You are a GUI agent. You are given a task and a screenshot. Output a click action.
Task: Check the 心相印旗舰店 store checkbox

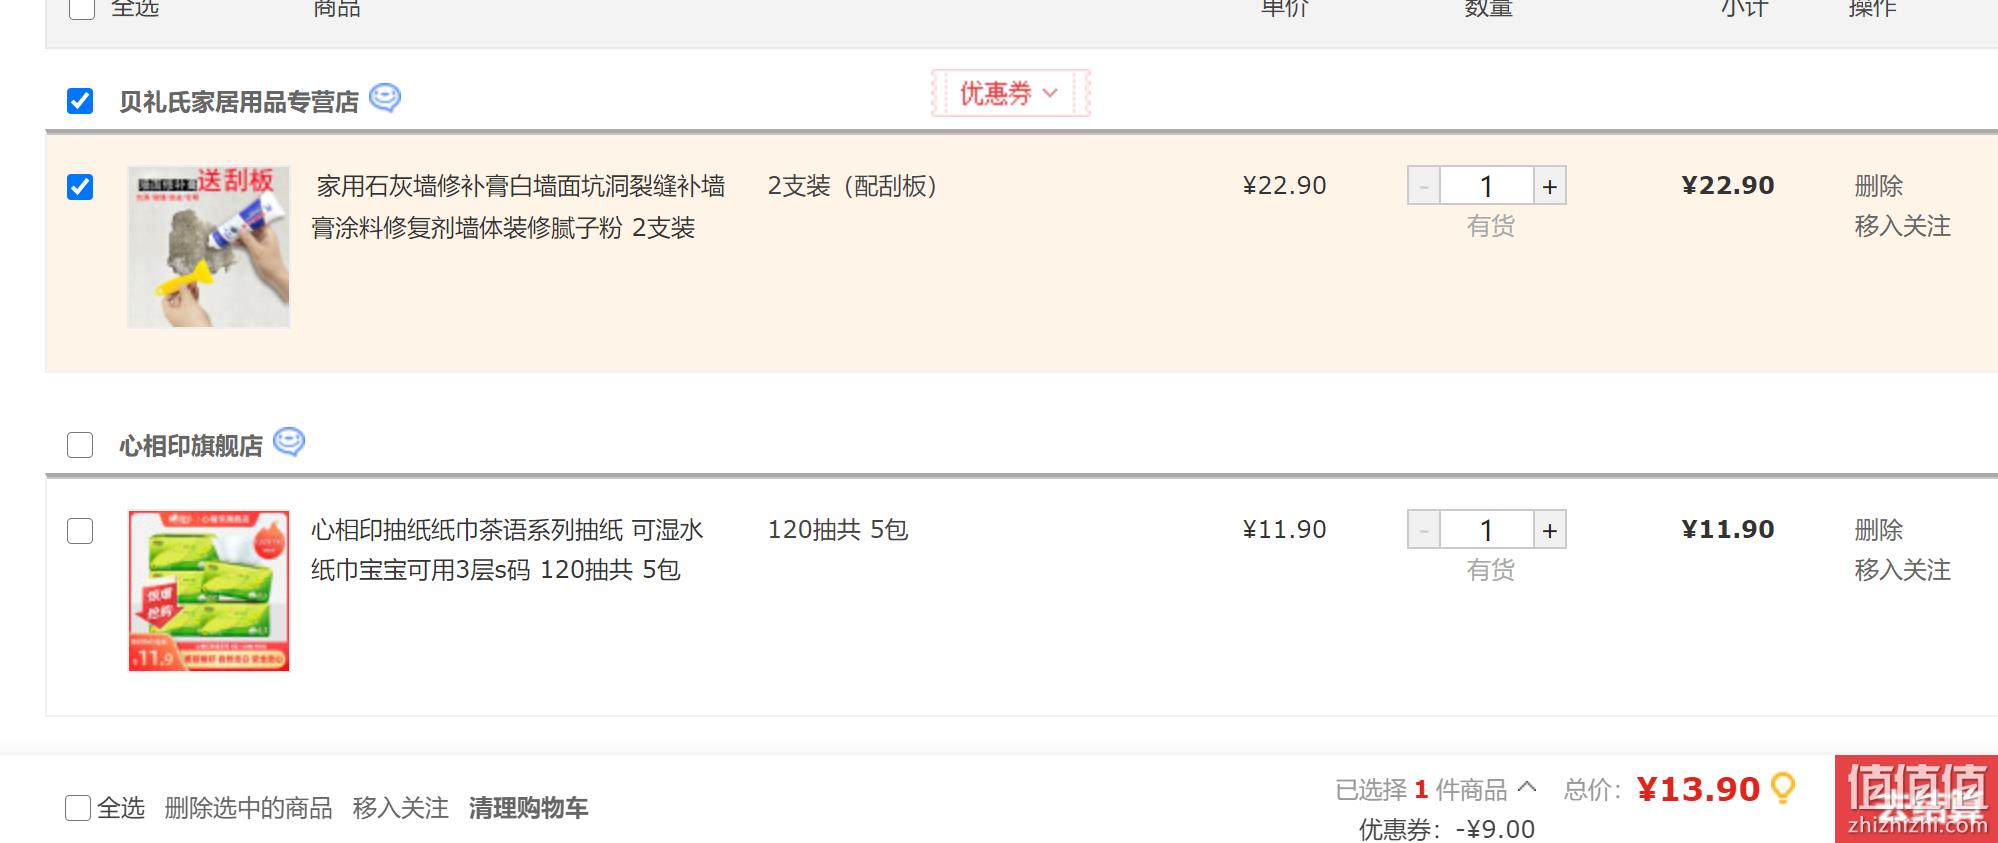coord(80,445)
